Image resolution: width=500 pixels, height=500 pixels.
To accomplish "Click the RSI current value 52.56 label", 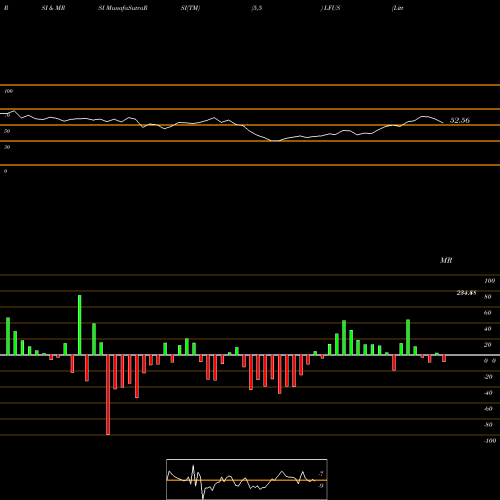I will click(460, 120).
